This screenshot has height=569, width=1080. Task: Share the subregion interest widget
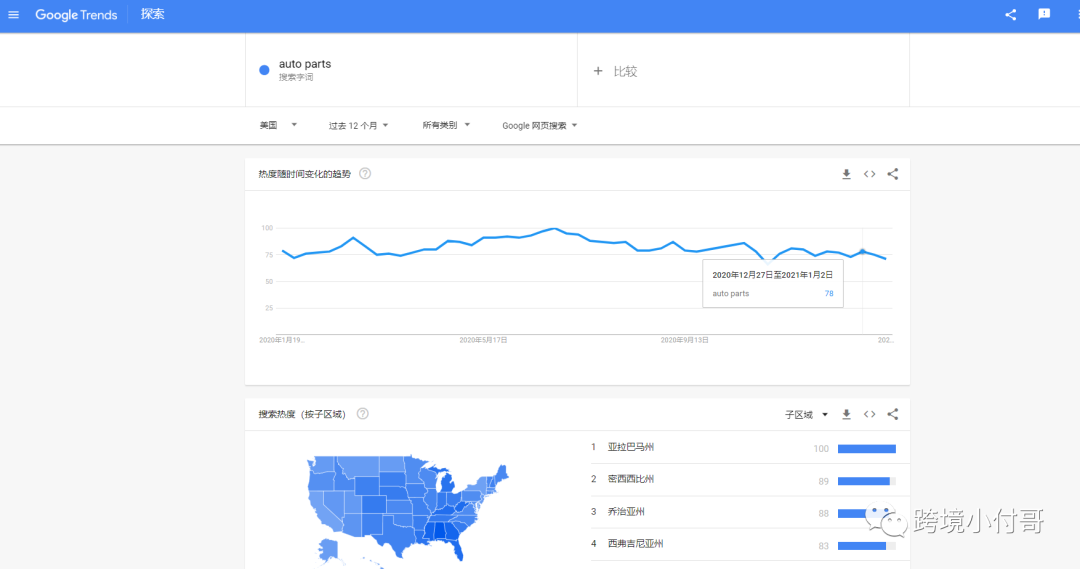pyautogui.click(x=893, y=415)
